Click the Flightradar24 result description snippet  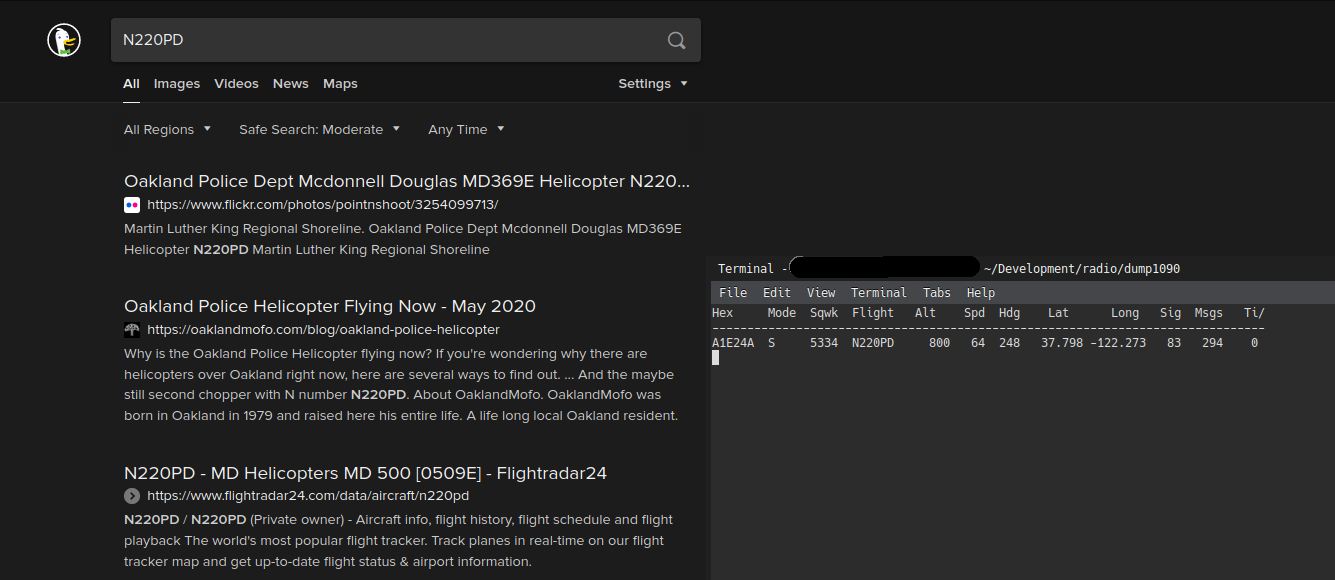coord(399,541)
